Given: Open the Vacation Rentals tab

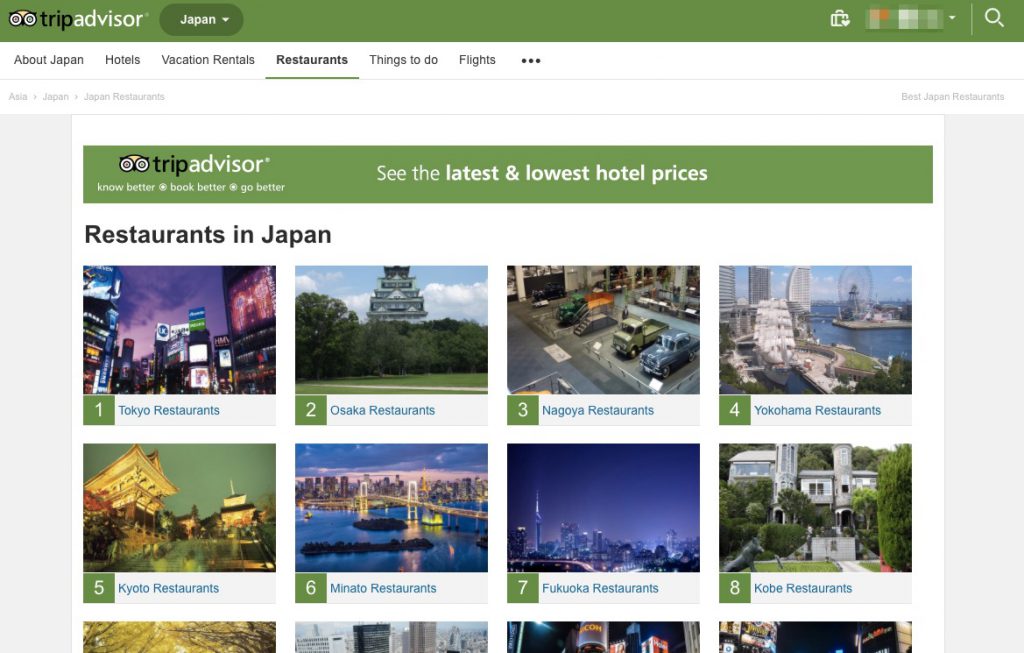Looking at the screenshot, I should (208, 60).
